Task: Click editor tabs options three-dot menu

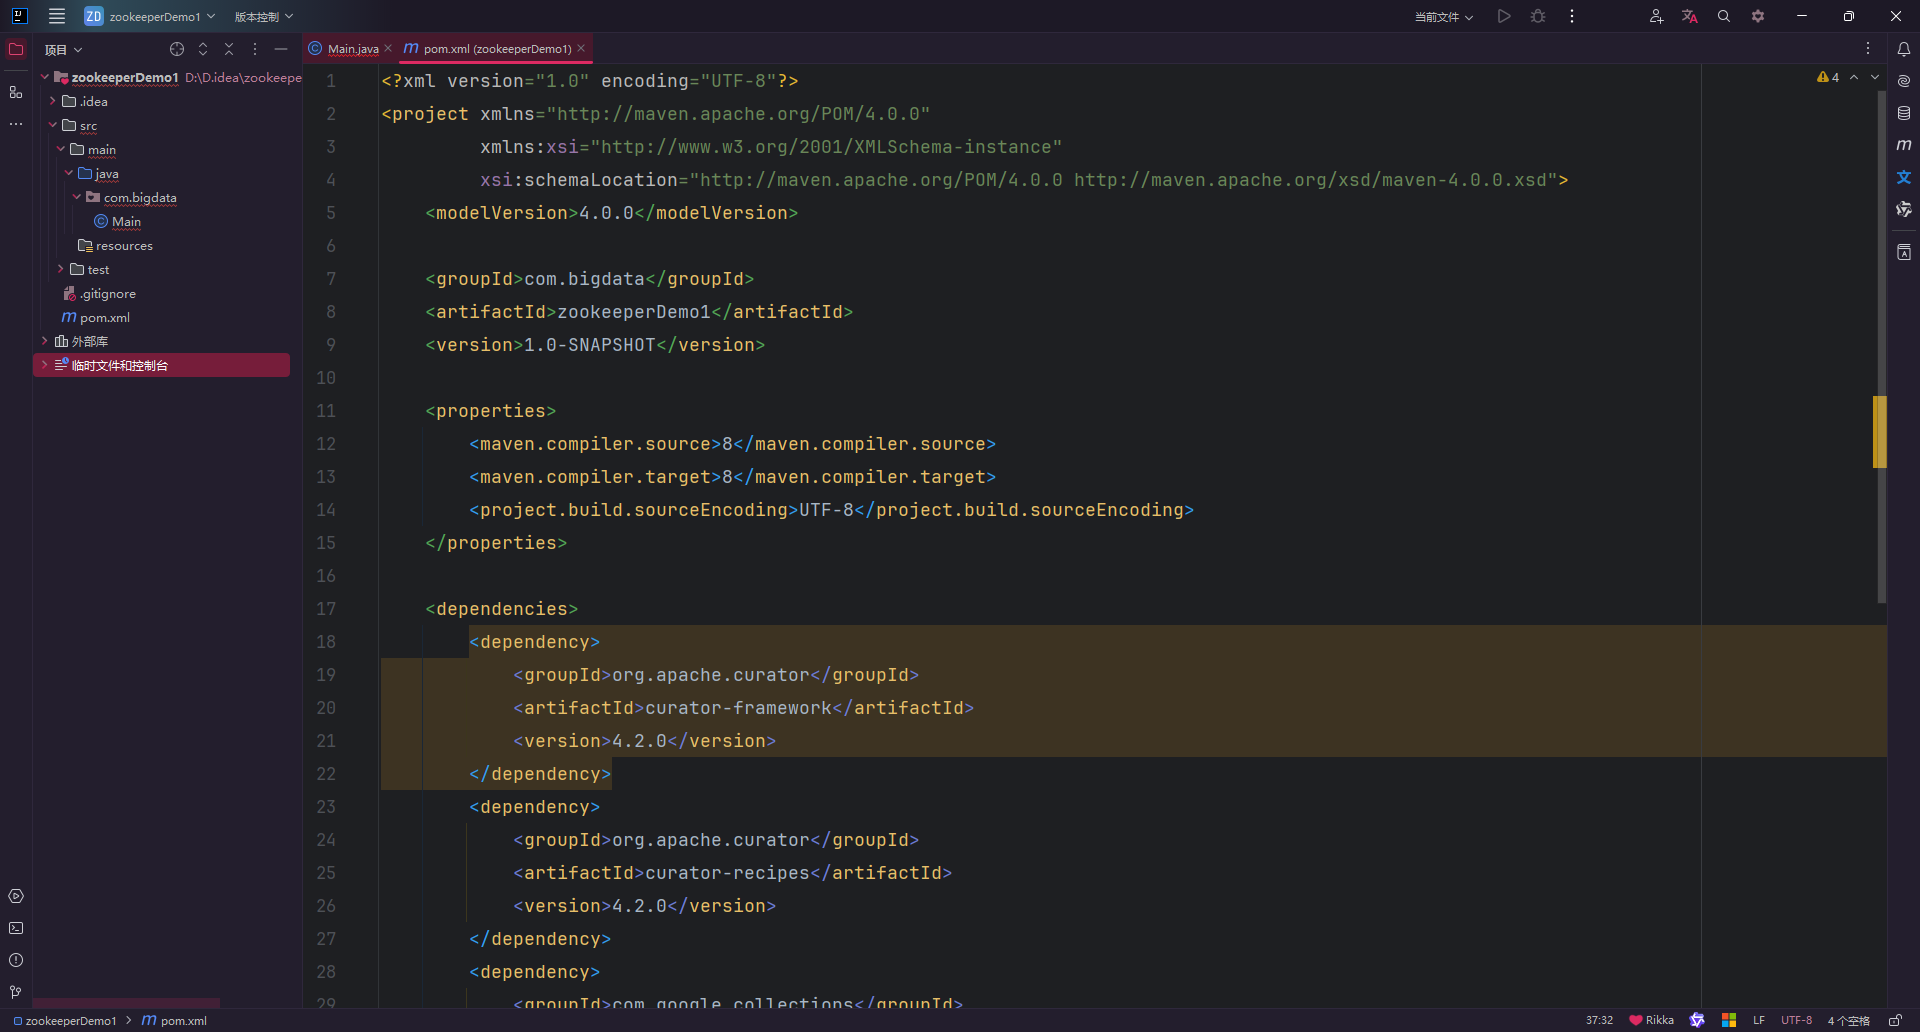Action: 1868,48
